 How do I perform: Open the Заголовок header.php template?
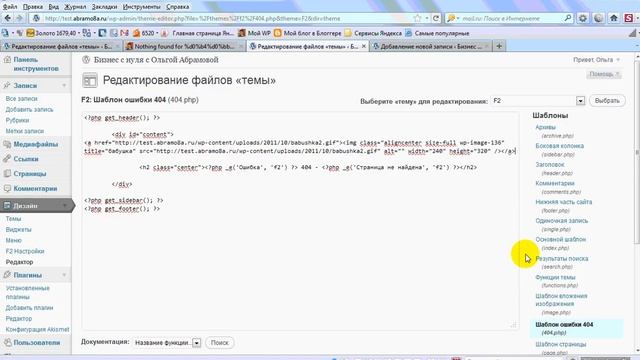click(550, 165)
